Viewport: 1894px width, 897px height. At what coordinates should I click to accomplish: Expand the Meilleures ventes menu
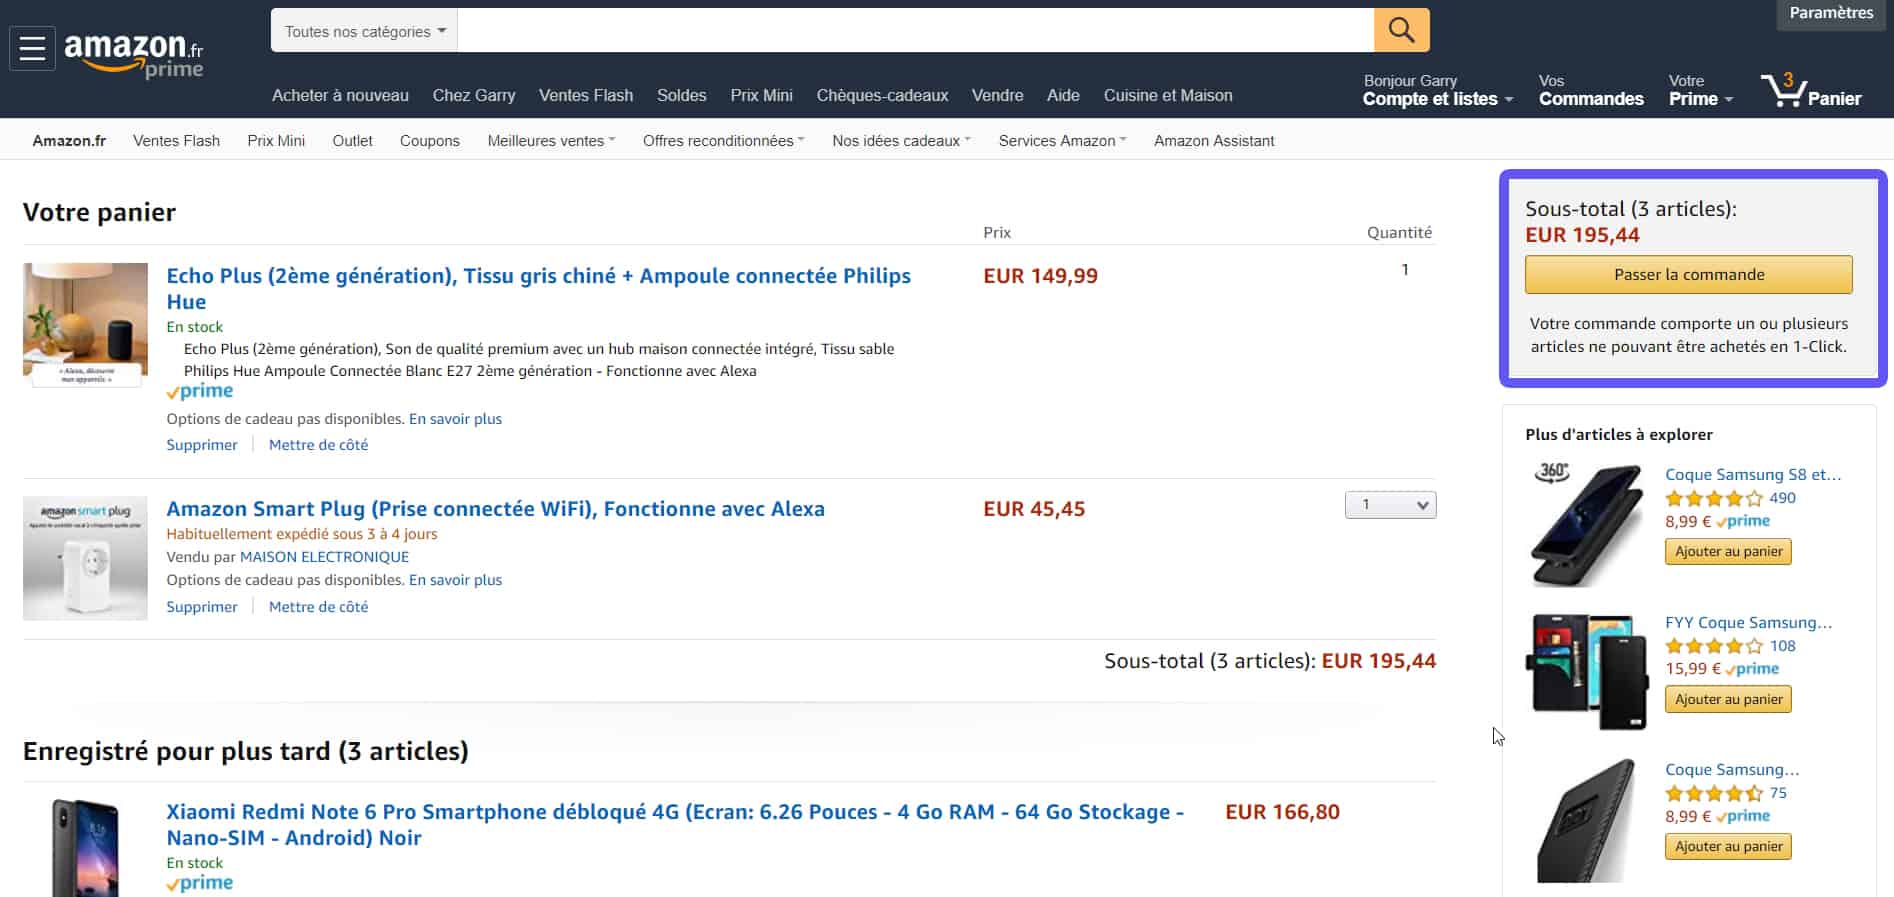click(551, 141)
